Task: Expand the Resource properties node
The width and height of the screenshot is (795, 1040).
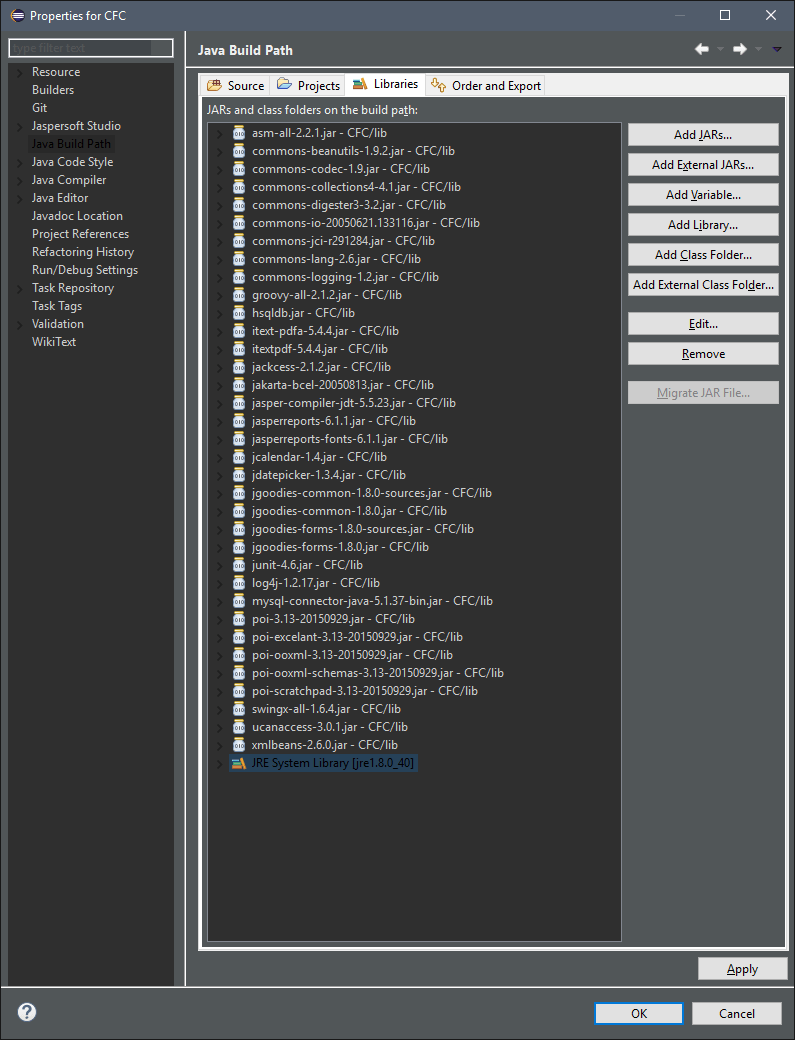Action: 19,72
